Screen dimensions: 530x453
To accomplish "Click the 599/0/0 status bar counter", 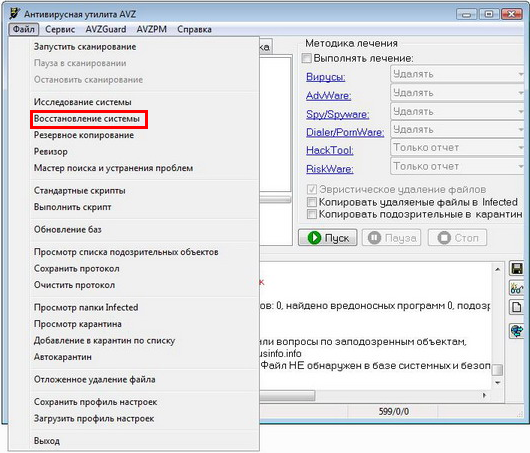I will click(393, 411).
